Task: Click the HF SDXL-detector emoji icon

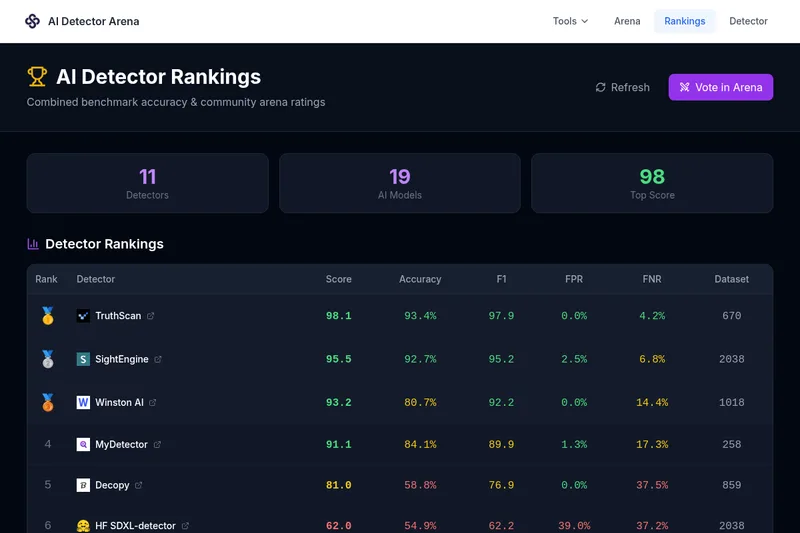Action: pyautogui.click(x=83, y=526)
